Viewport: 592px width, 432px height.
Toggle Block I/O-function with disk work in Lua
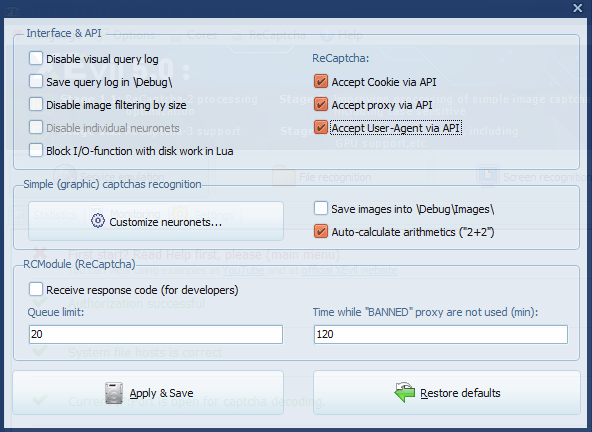coord(36,151)
